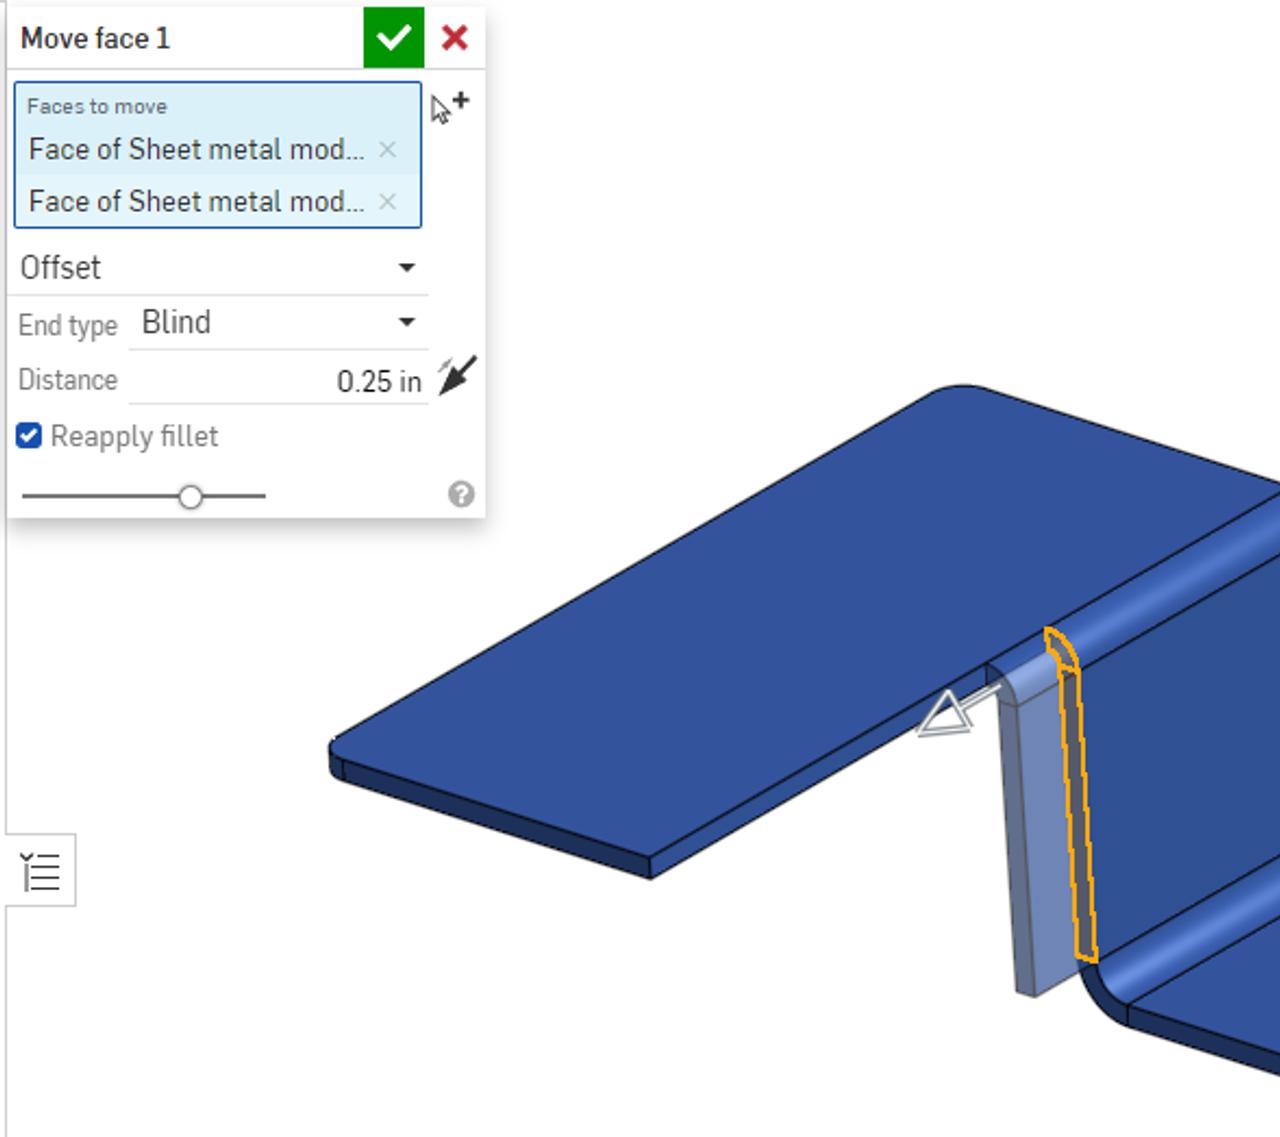Remove the first Face of Sheet metal selection
The image size is (1280, 1137).
point(388,150)
